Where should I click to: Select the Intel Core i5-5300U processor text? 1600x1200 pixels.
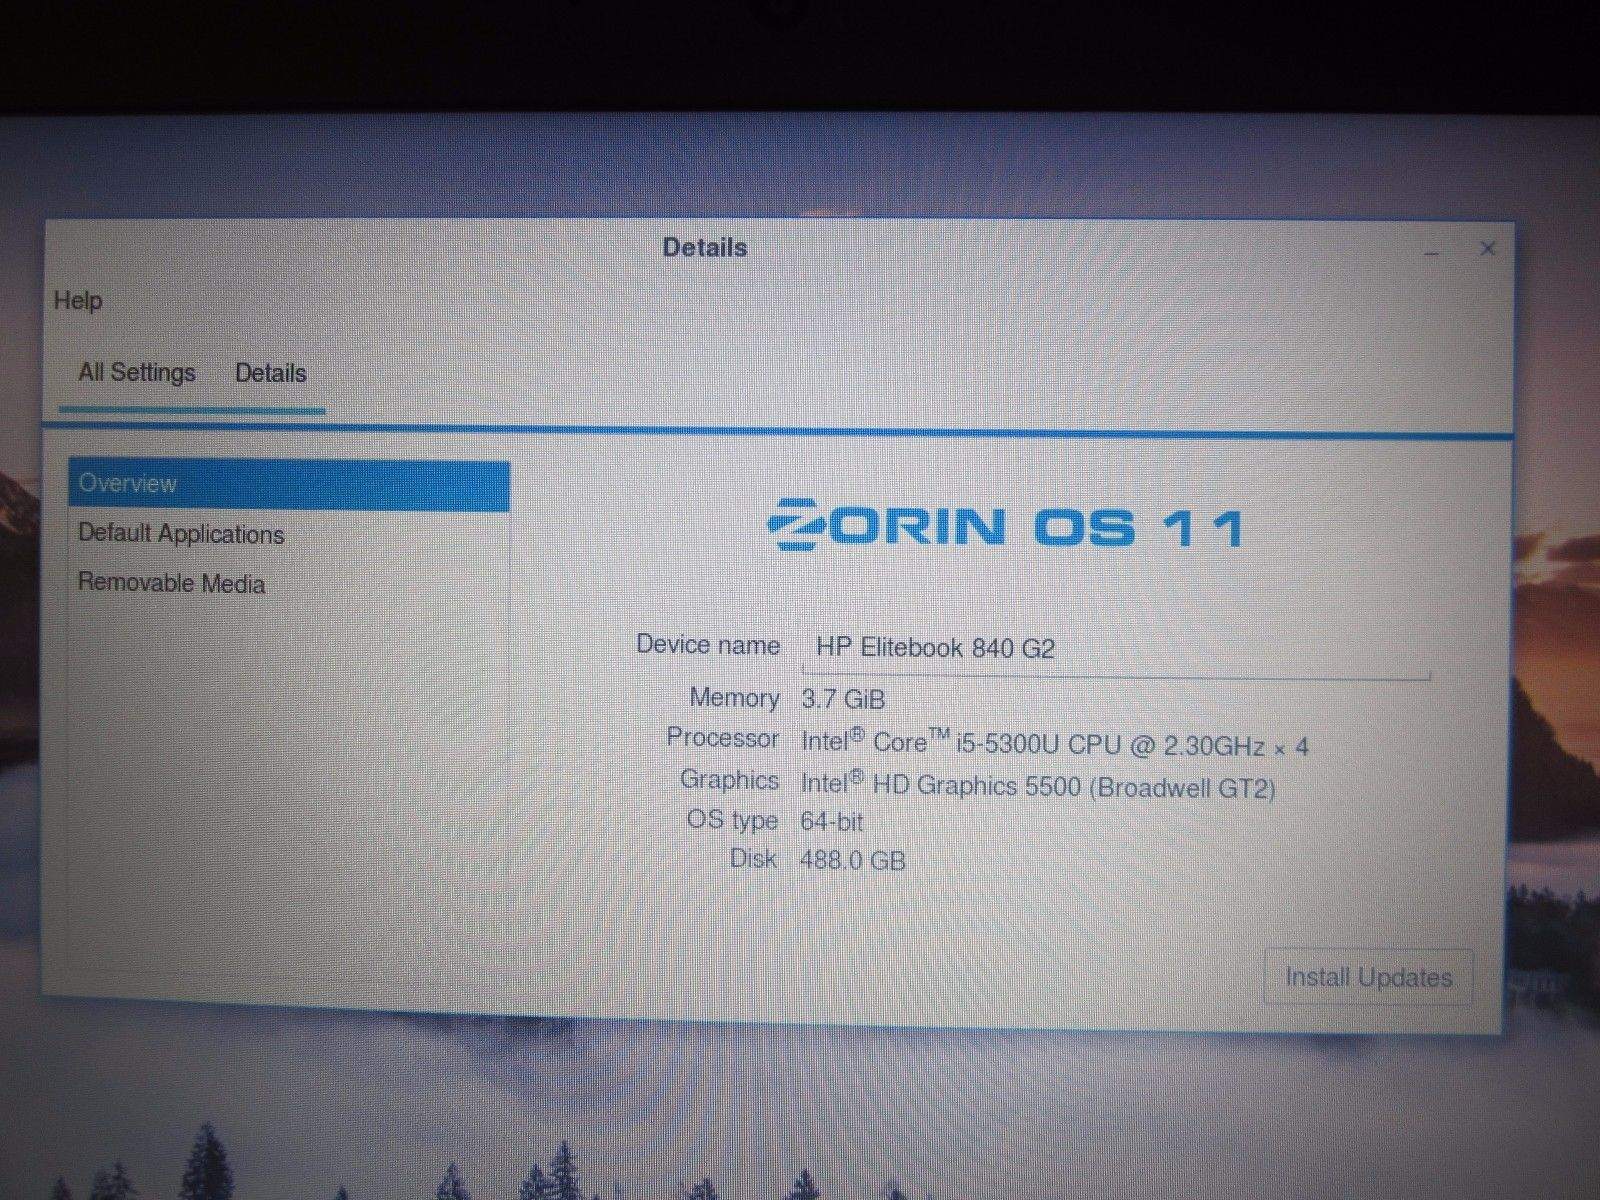(1055, 743)
